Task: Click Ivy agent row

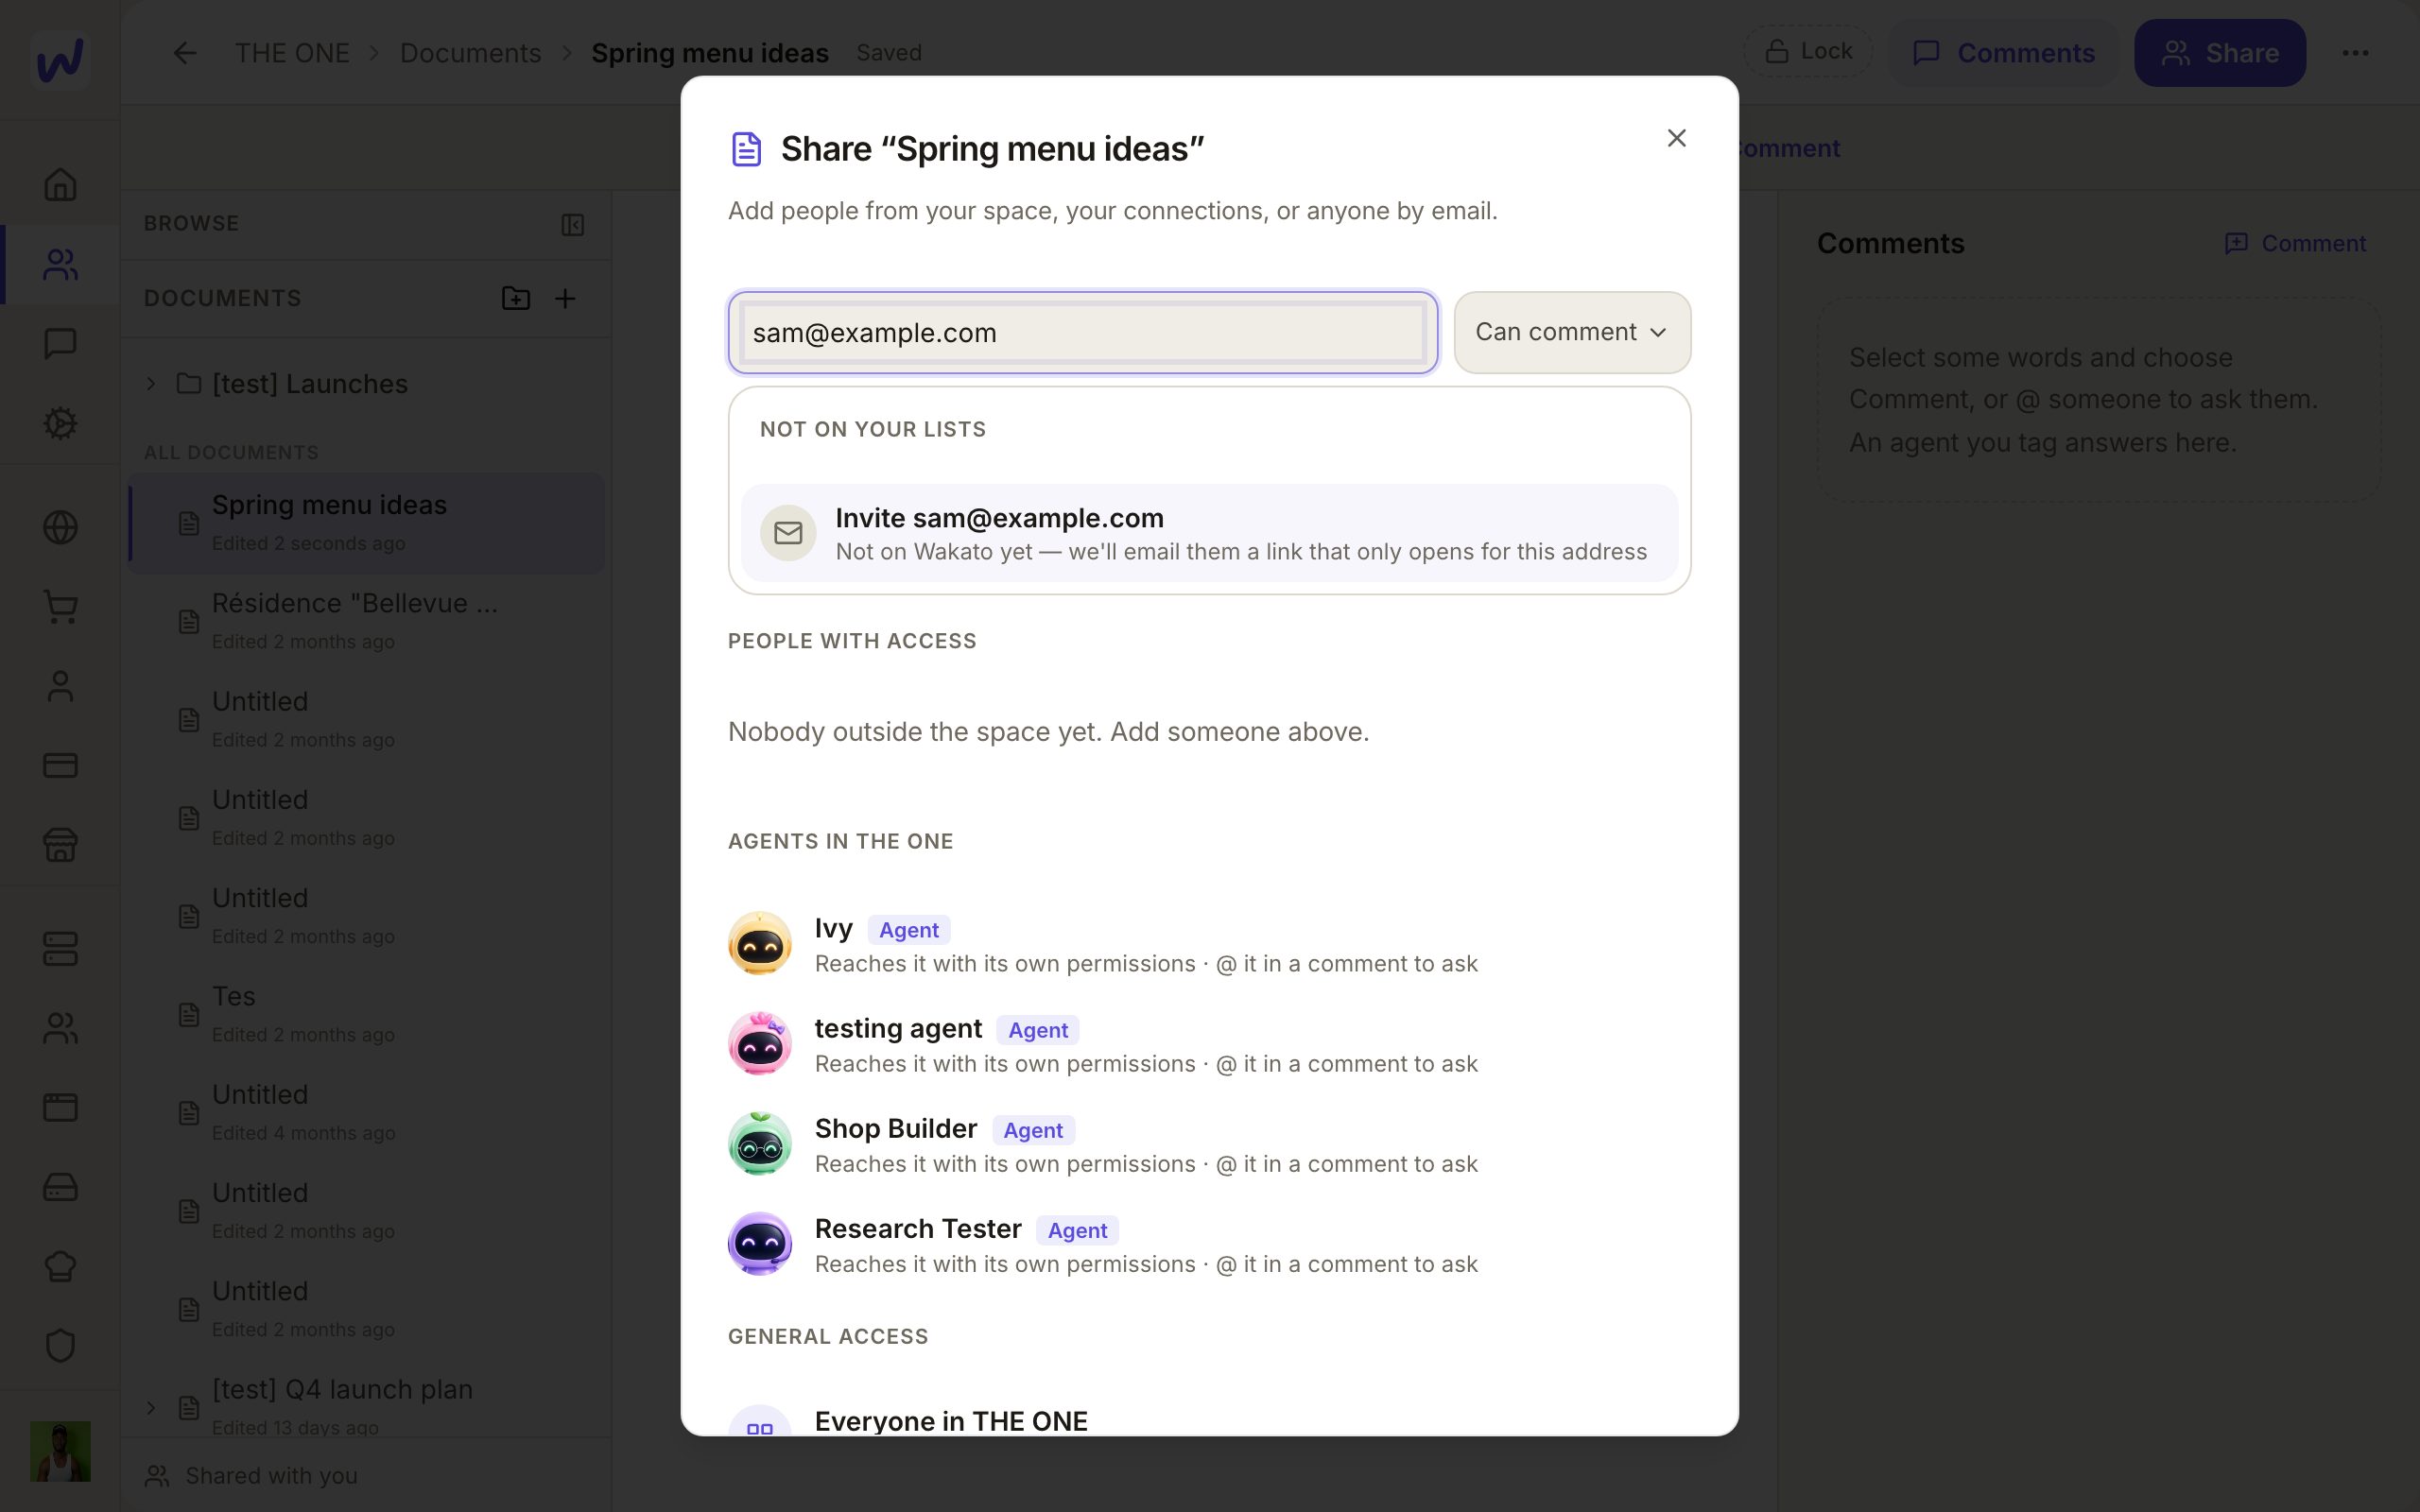Action: [x=1209, y=944]
